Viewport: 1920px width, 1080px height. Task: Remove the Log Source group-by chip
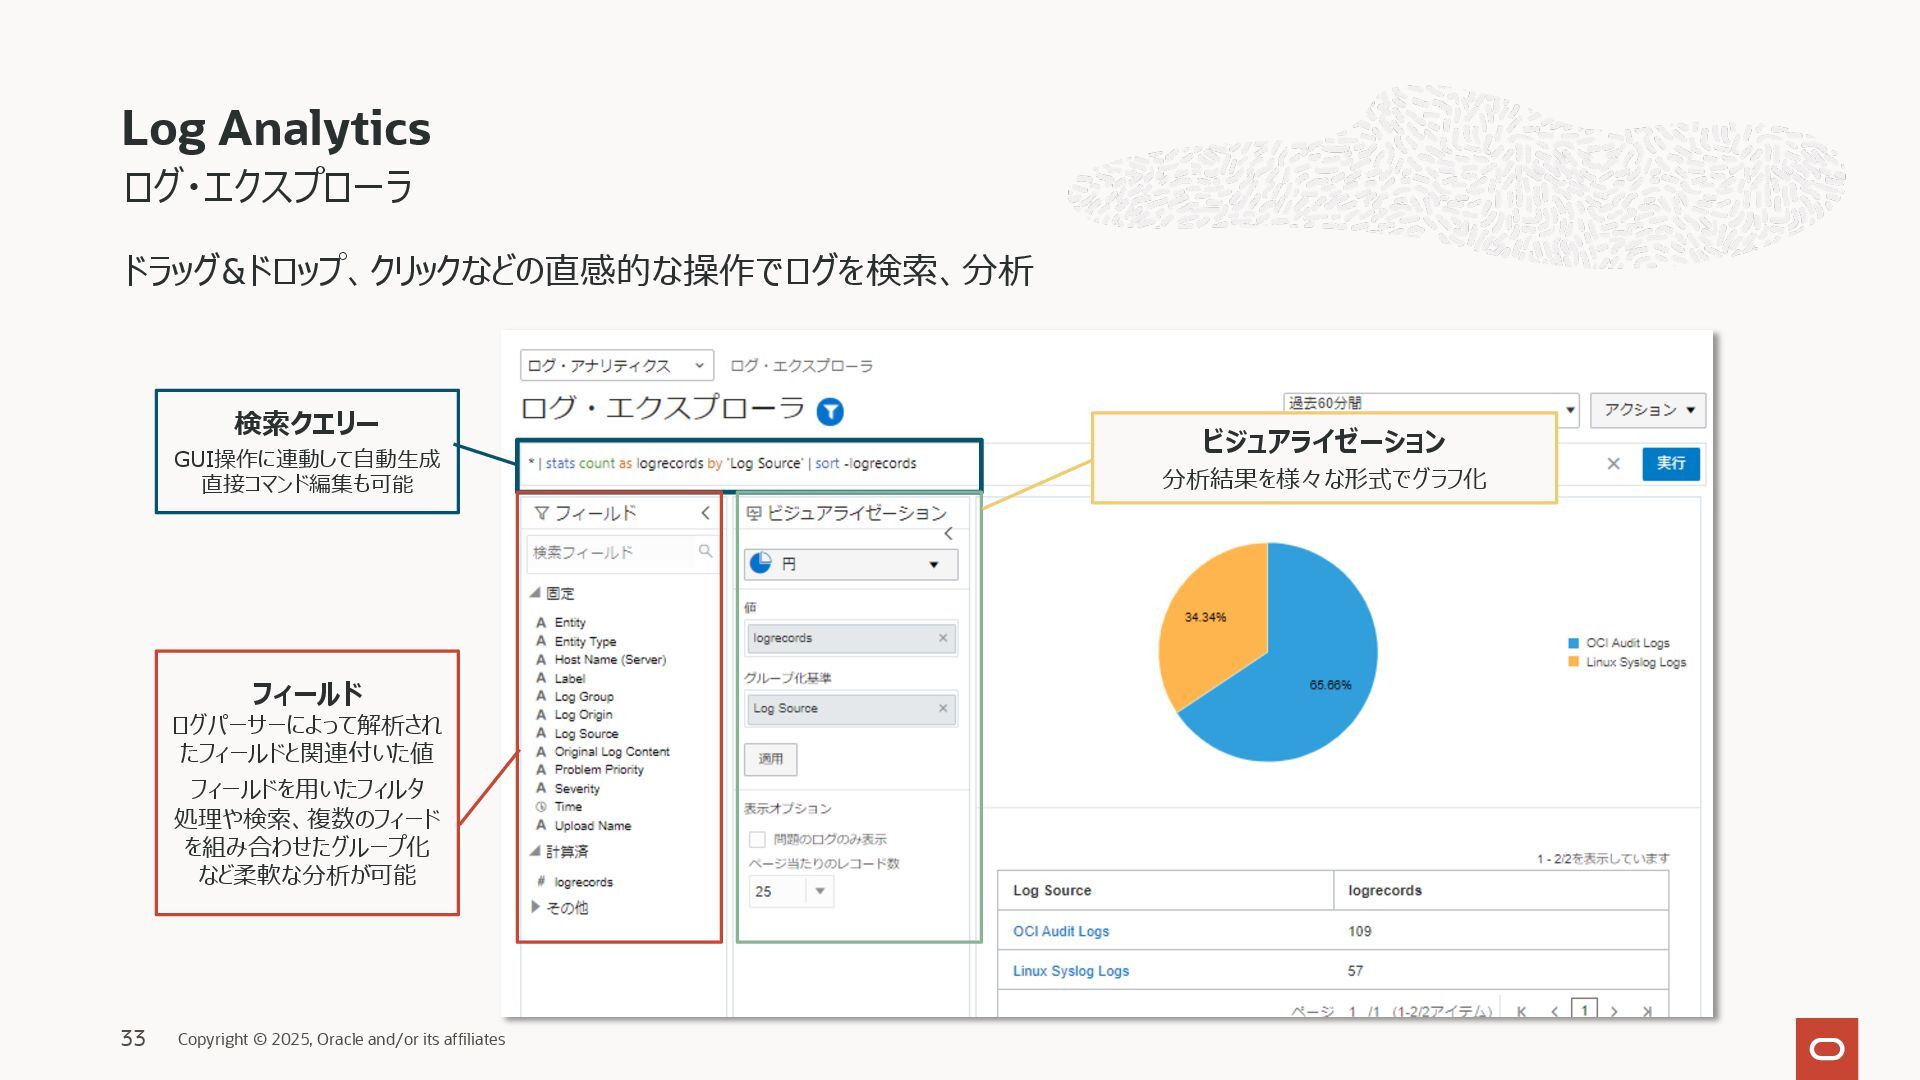pyautogui.click(x=942, y=708)
